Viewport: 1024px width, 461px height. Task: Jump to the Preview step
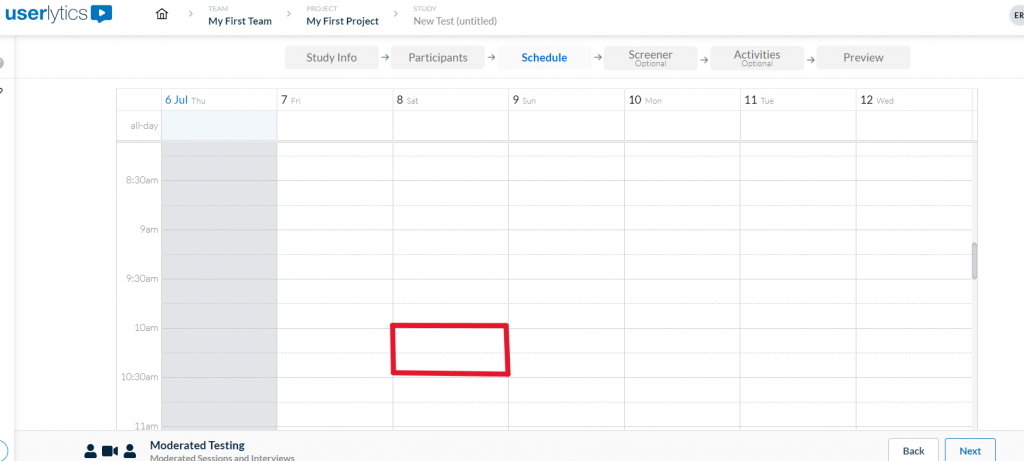(863, 58)
